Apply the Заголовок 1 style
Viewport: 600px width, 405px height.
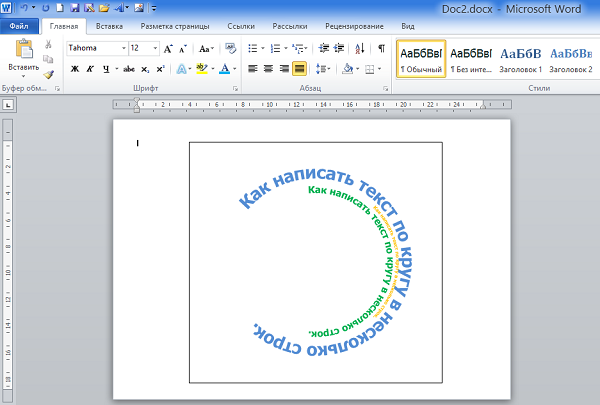pos(520,59)
